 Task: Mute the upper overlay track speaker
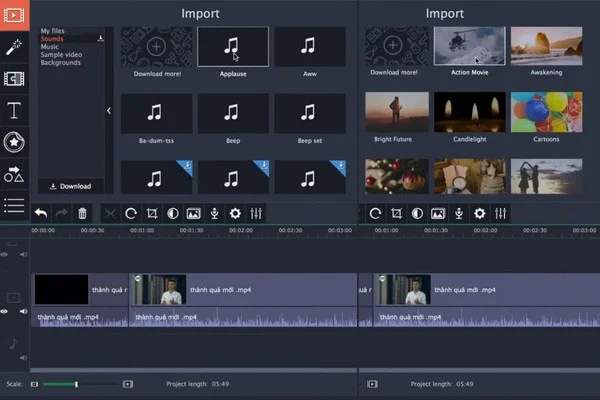24,255
